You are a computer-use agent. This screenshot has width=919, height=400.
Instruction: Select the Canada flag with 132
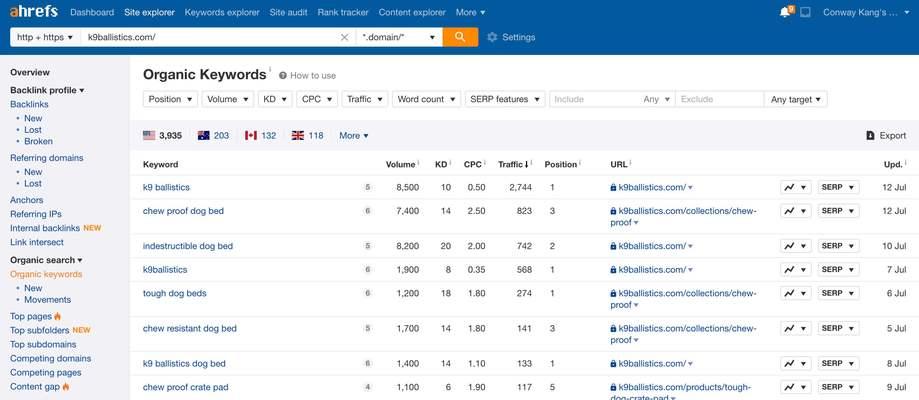coord(260,135)
